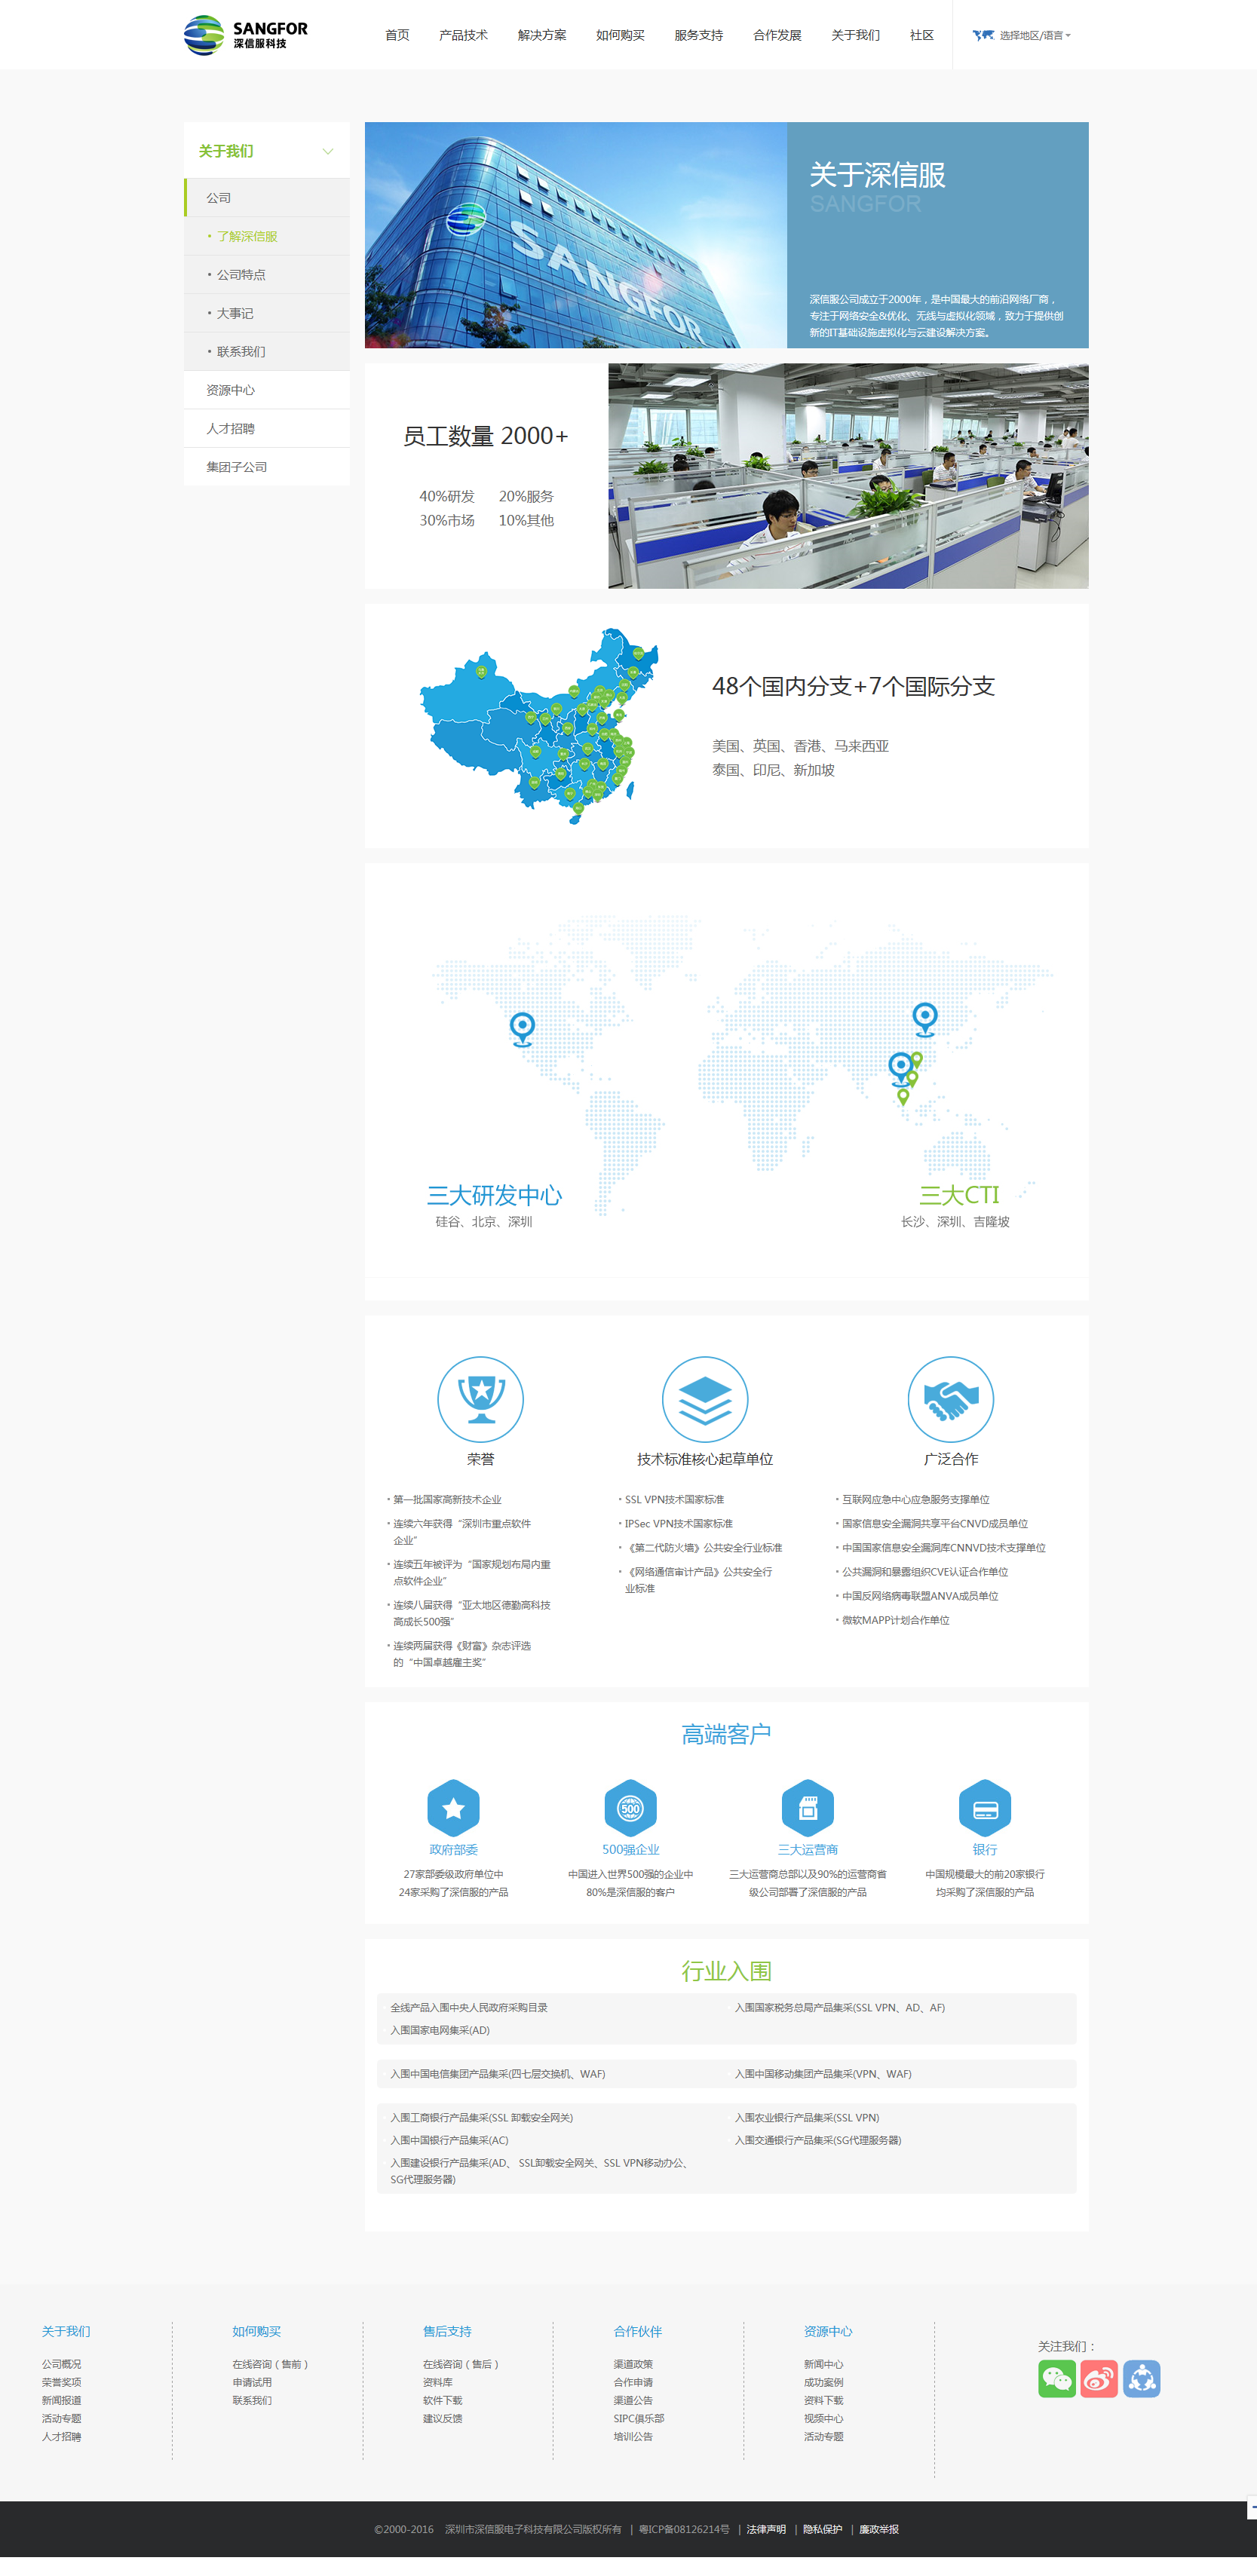This screenshot has width=1257, height=2576.
Task: Select 解决方案 in the top menu
Action: pyautogui.click(x=541, y=36)
